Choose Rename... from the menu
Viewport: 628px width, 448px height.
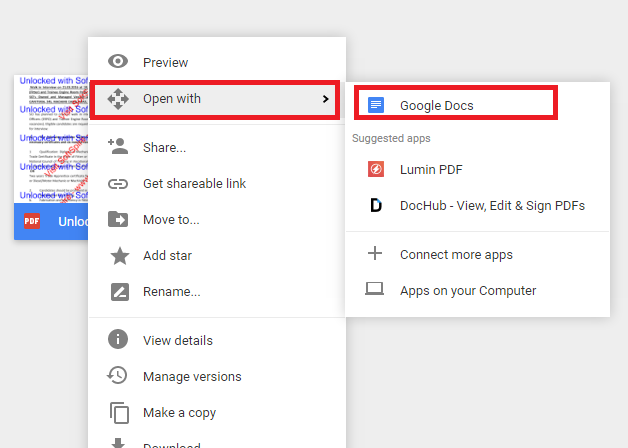tap(217, 291)
